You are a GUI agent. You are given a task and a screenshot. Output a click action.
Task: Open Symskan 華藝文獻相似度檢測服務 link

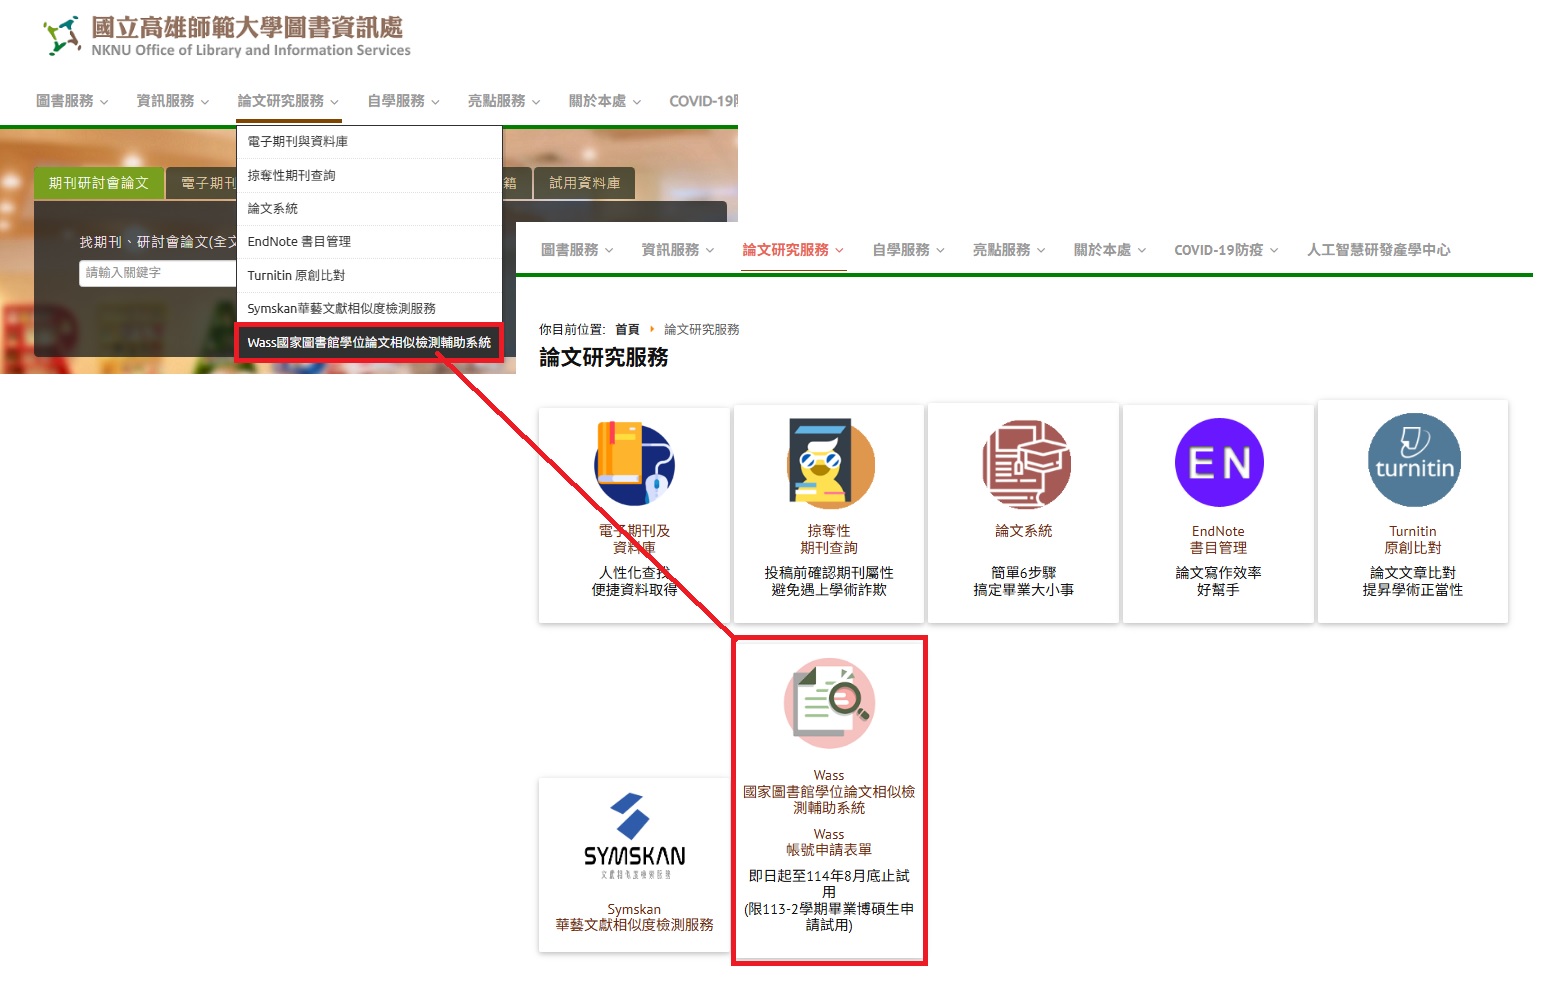click(x=634, y=917)
